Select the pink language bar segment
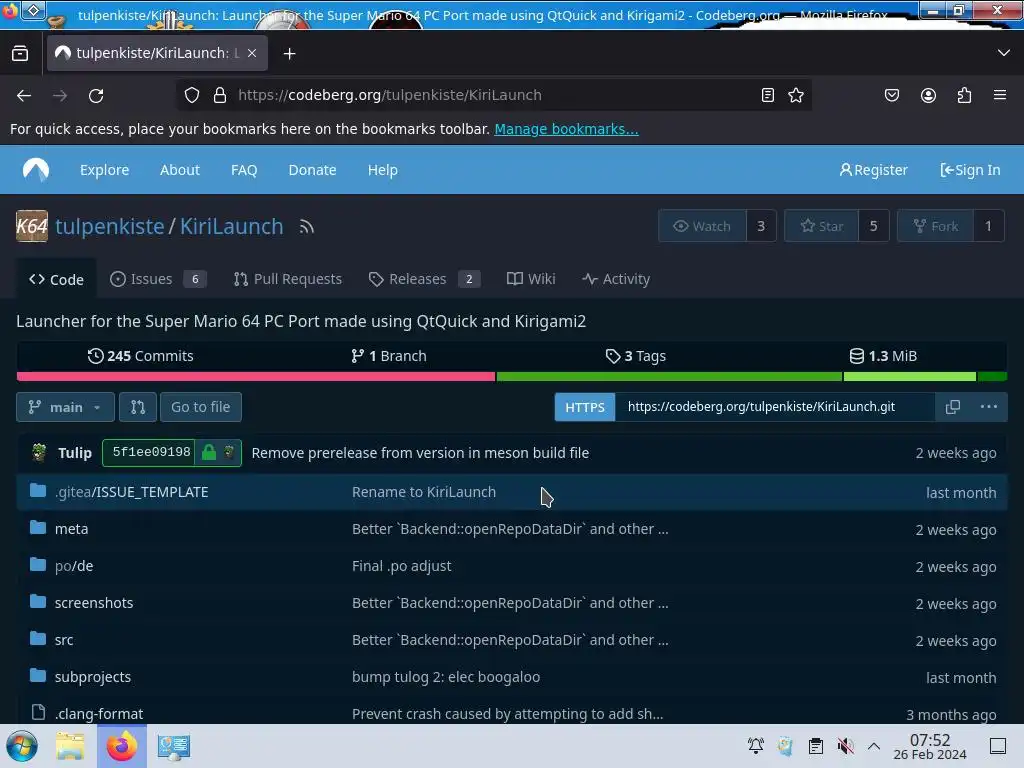1024x768 pixels. click(x=255, y=377)
